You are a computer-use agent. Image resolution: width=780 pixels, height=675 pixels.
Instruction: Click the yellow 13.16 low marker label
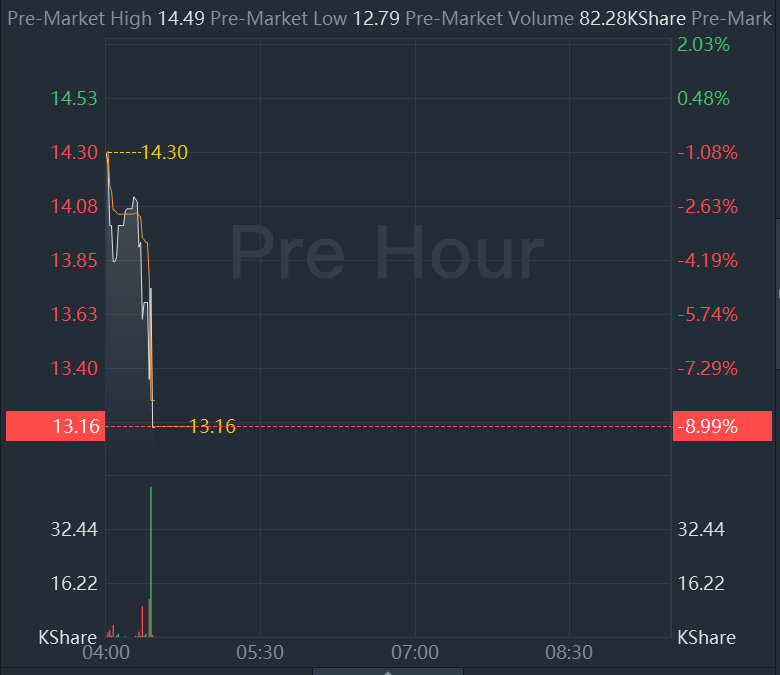[x=212, y=426]
